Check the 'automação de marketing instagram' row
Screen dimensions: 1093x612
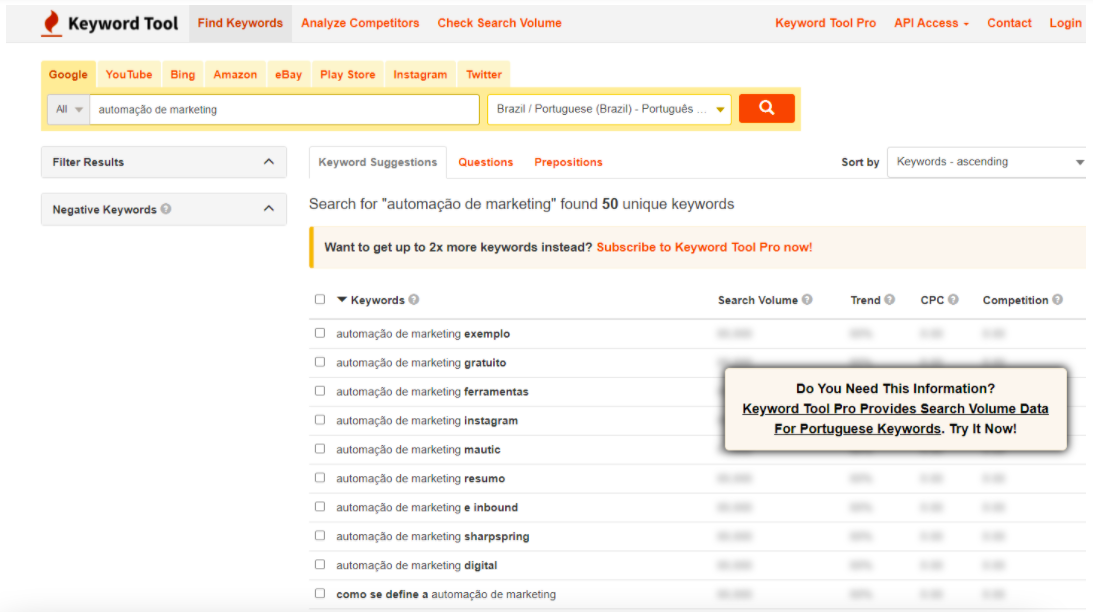320,420
